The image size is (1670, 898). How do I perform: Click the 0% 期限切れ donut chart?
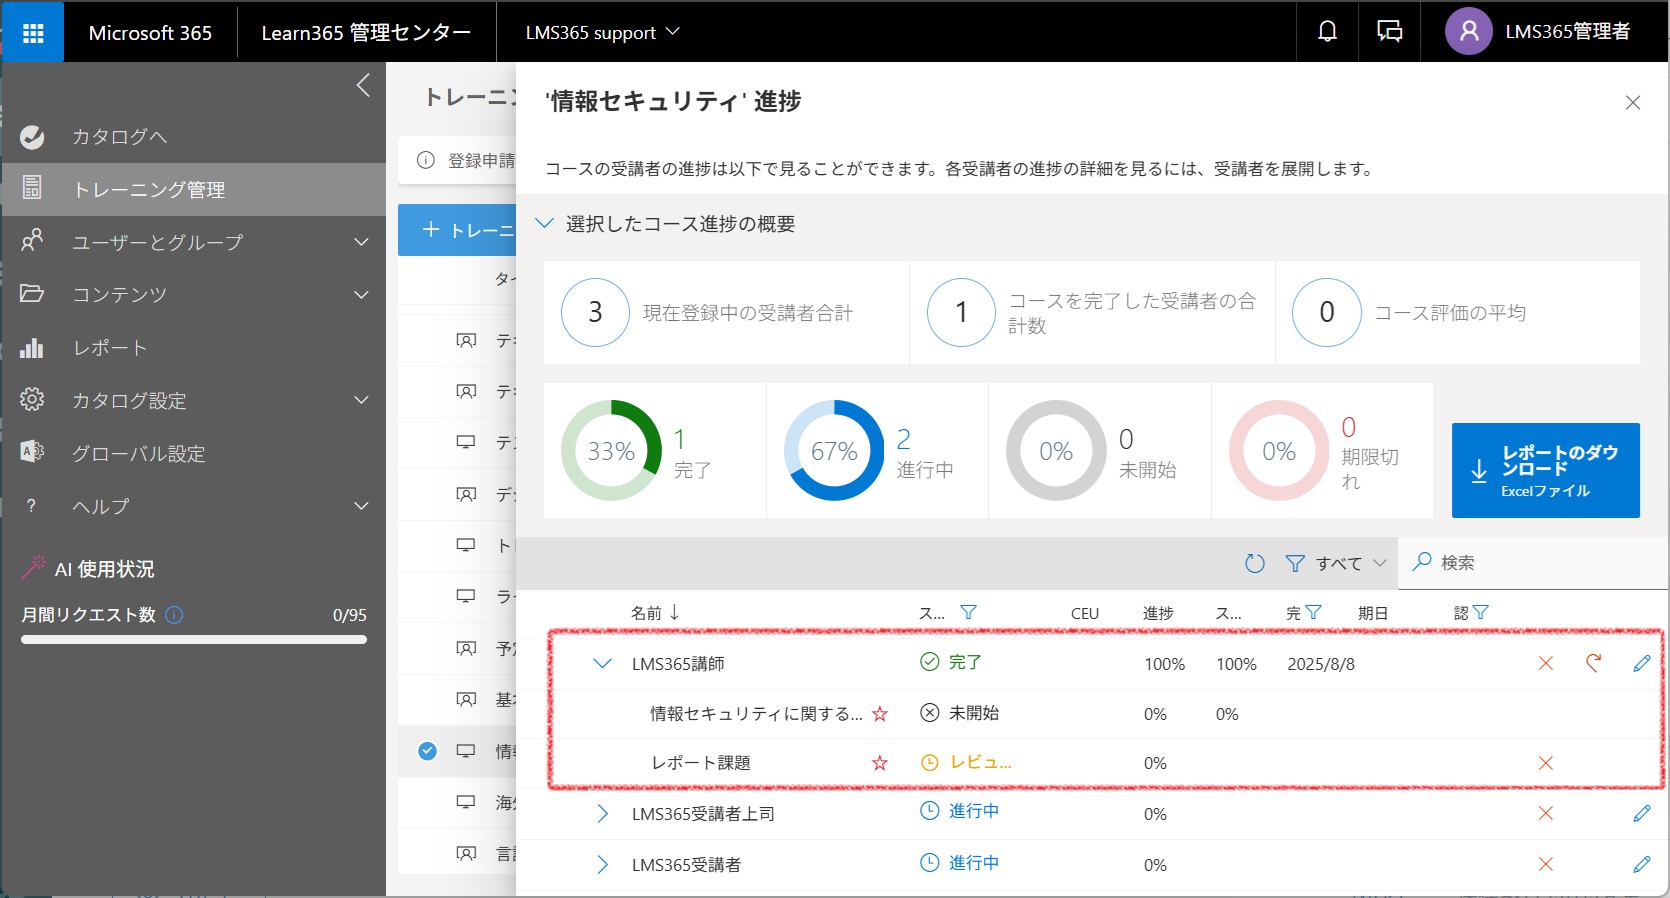1279,451
